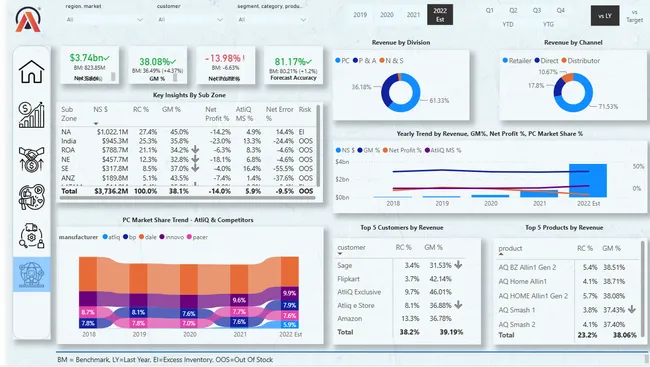
Task: Select year 2021
Action: pos(413,15)
